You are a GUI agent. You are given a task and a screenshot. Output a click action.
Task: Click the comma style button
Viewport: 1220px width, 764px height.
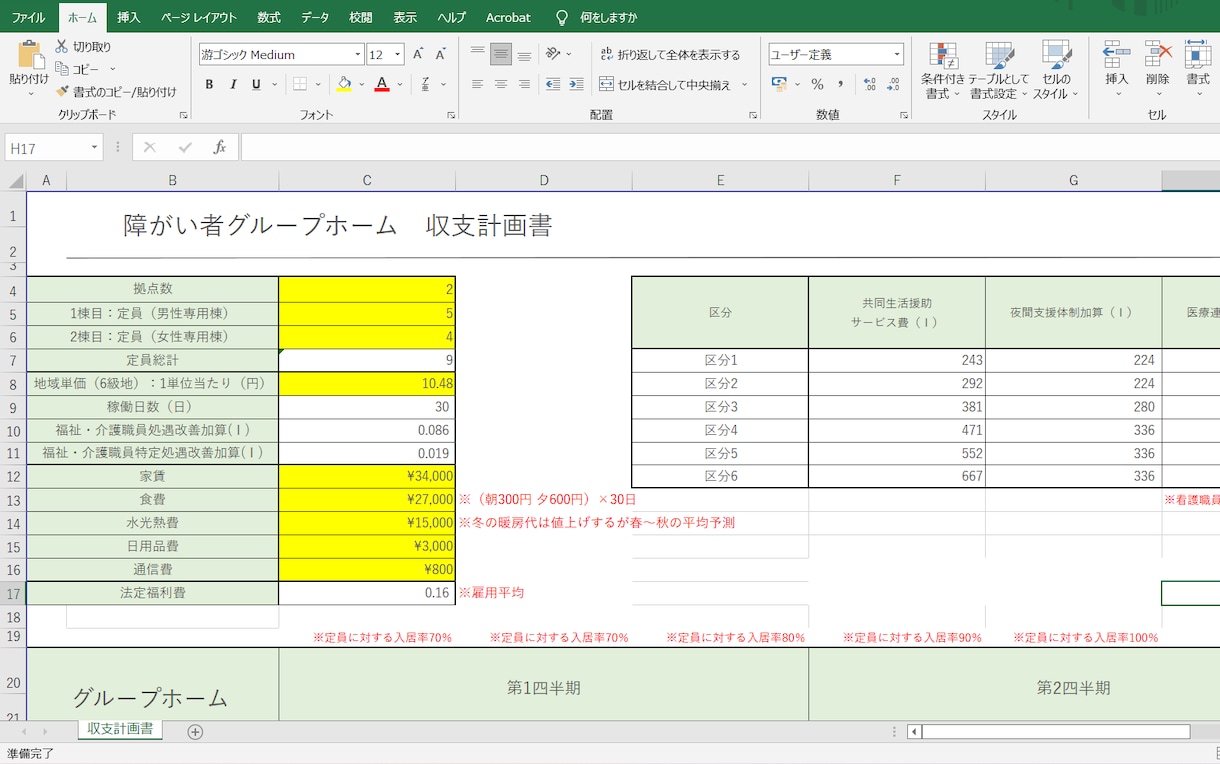pyautogui.click(x=841, y=84)
